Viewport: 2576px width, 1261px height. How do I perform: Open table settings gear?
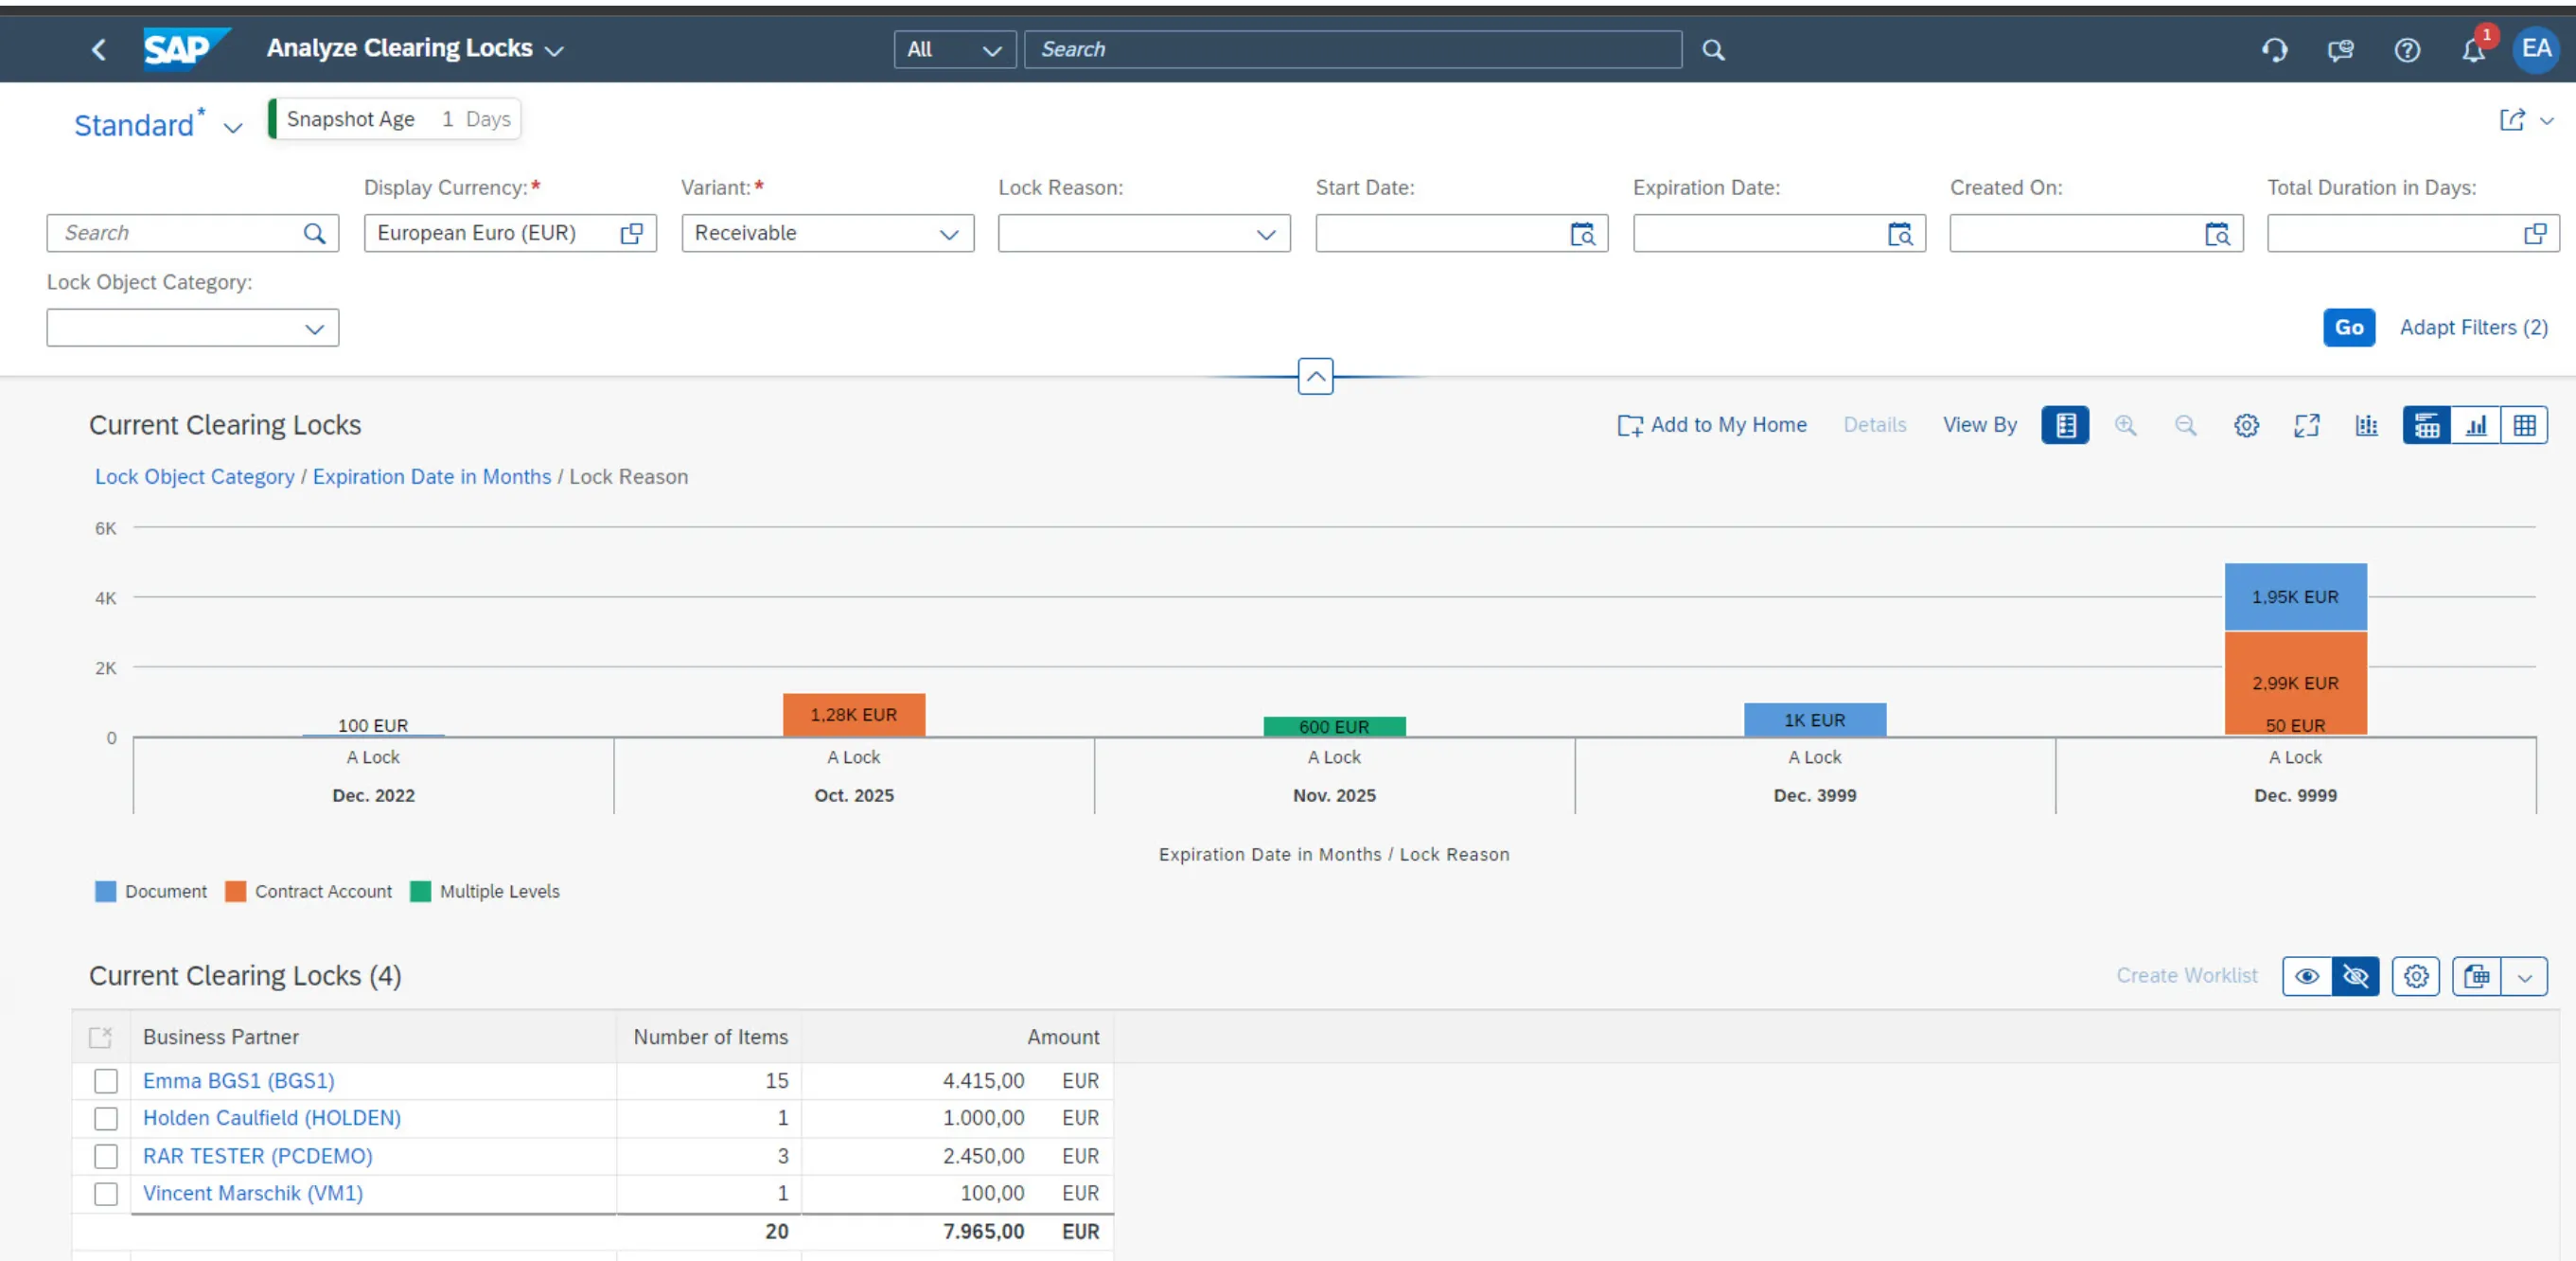[2416, 976]
